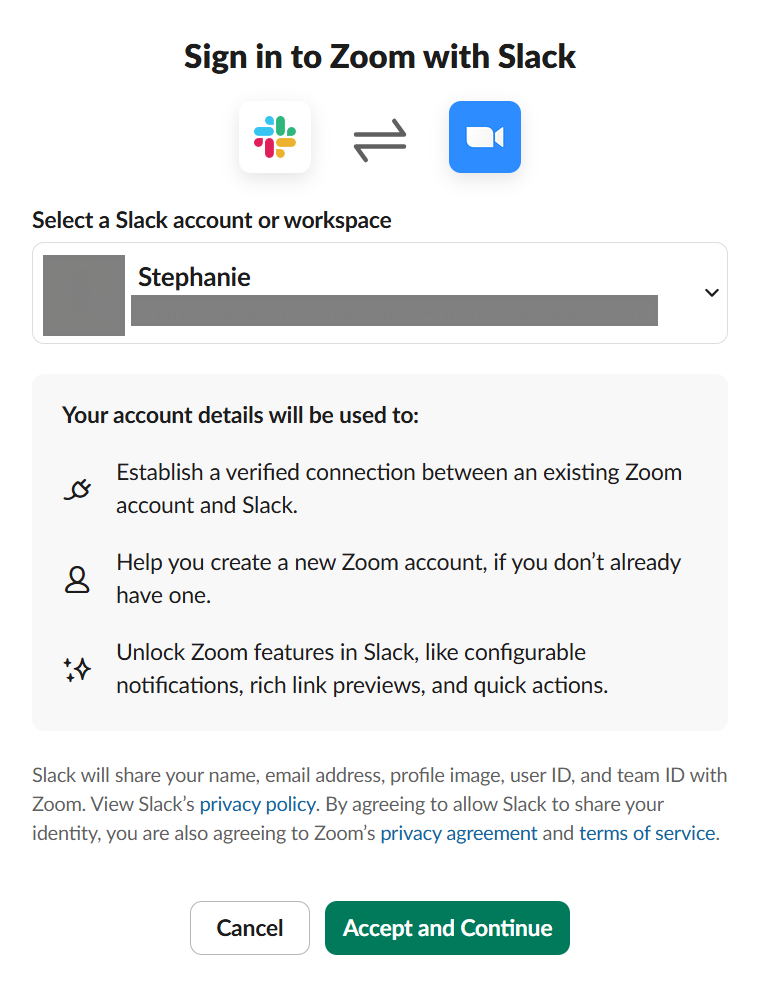The height and width of the screenshot is (985, 759).
Task: Click the blue Zoom video icon
Action: (x=484, y=137)
